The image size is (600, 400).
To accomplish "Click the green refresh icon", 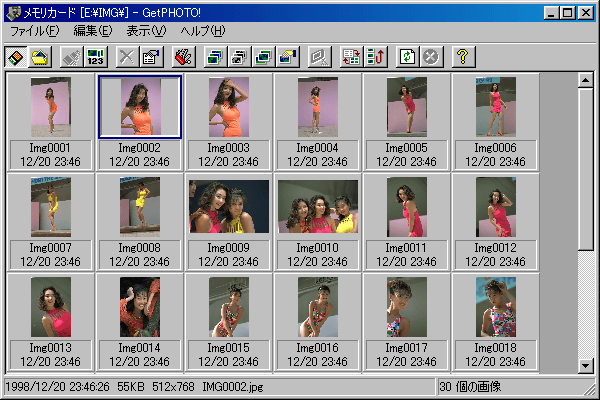I will [407, 57].
